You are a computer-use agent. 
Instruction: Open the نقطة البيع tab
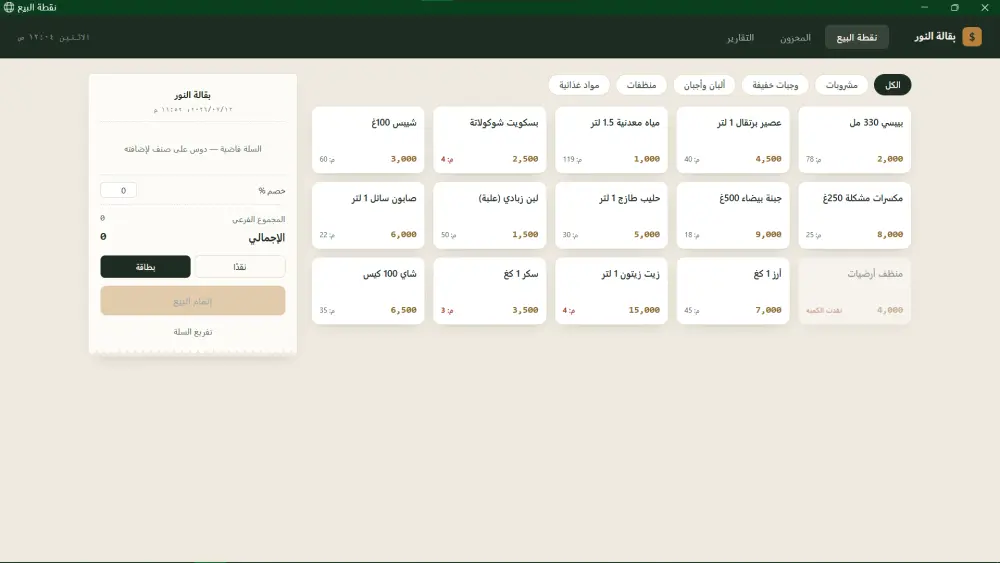coord(857,38)
